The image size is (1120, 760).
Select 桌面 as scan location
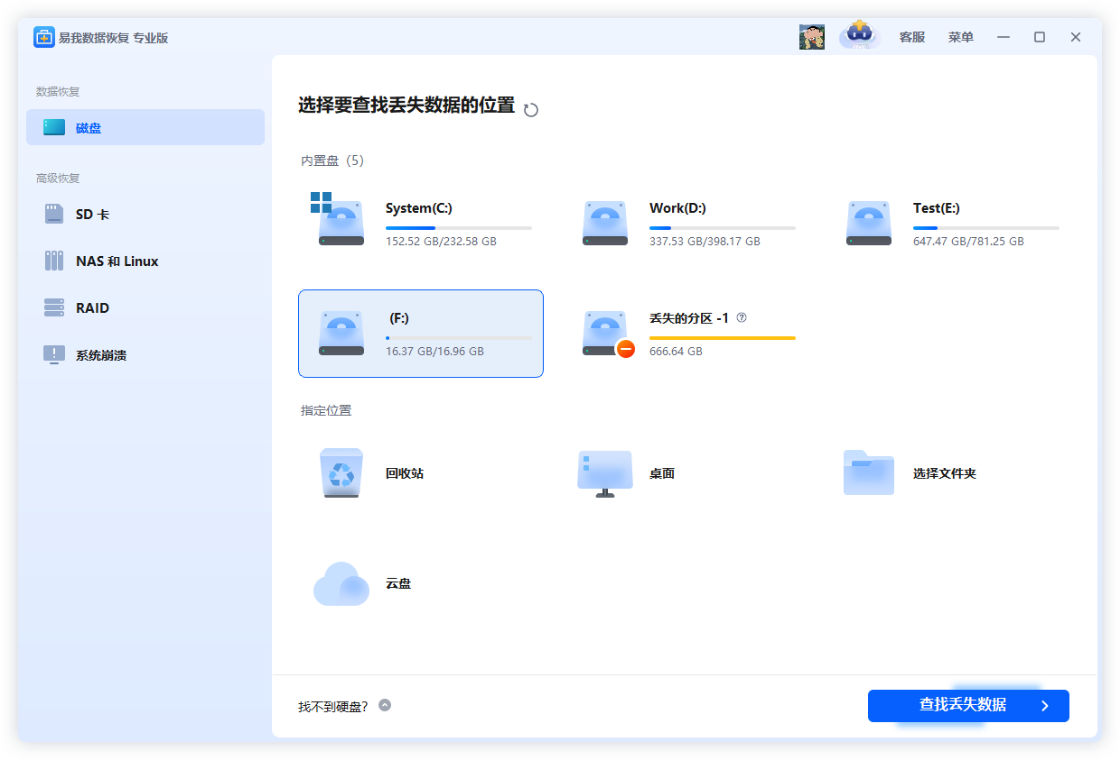point(630,473)
